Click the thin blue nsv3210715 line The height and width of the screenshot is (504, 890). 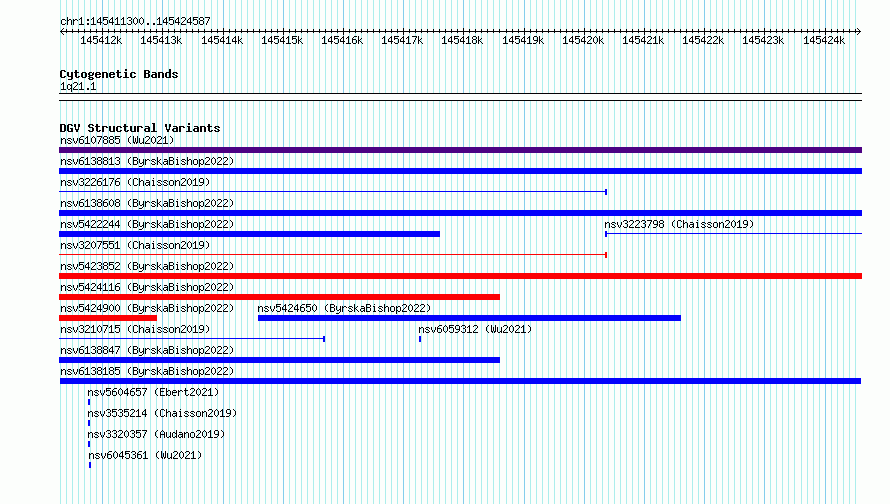pyautogui.click(x=192, y=339)
